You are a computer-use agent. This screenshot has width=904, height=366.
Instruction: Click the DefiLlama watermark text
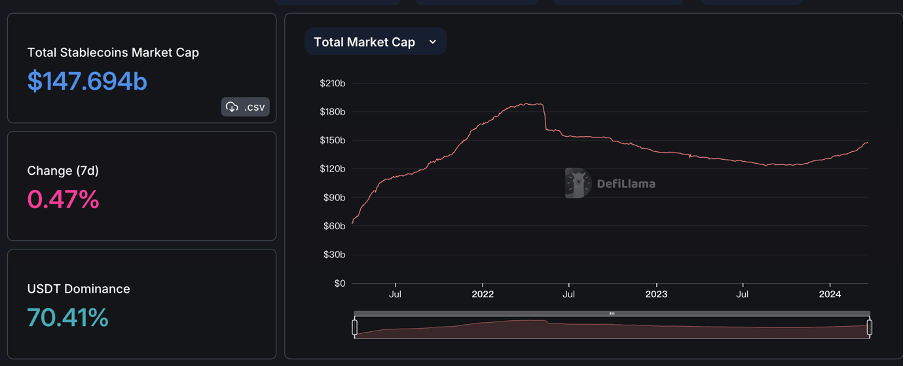click(626, 184)
